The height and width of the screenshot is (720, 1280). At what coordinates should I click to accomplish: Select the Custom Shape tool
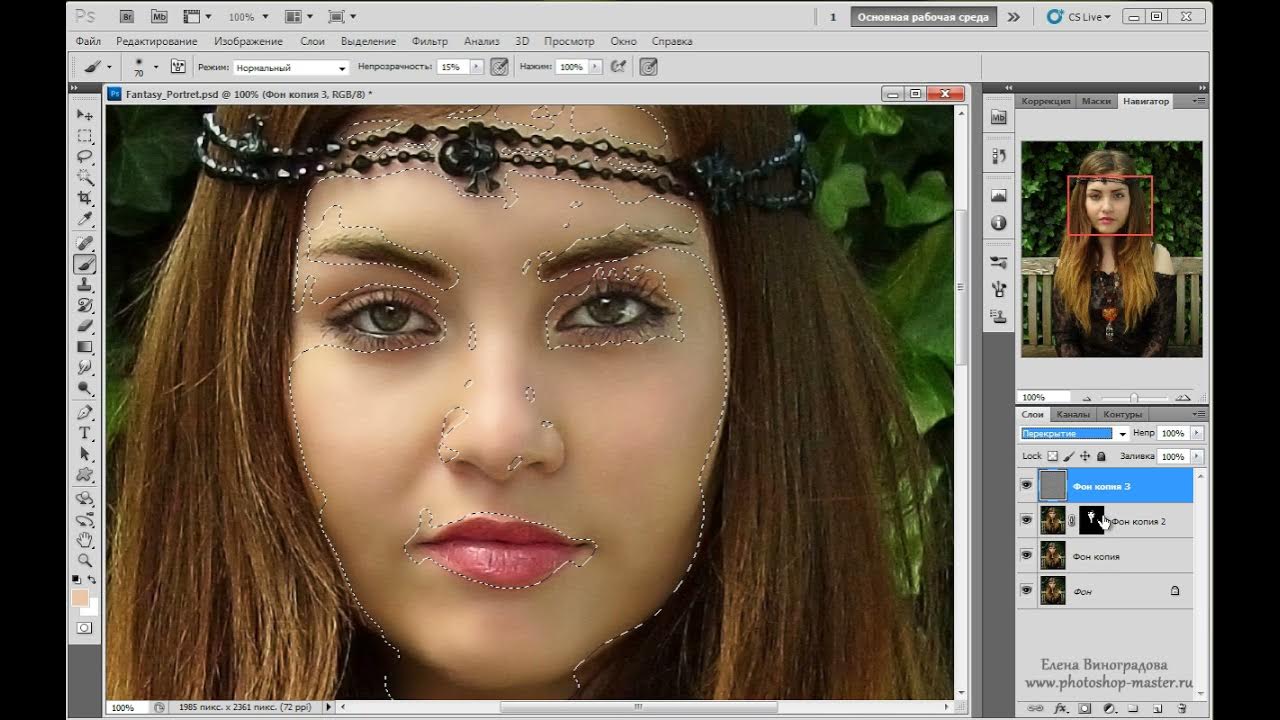[x=85, y=475]
